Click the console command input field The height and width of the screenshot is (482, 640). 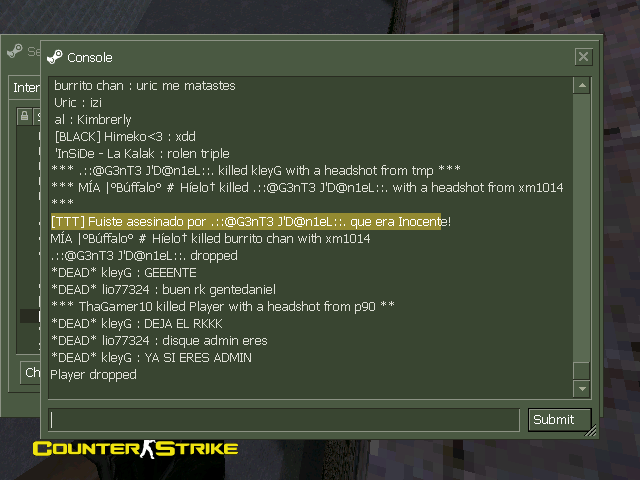pyautogui.click(x=284, y=420)
